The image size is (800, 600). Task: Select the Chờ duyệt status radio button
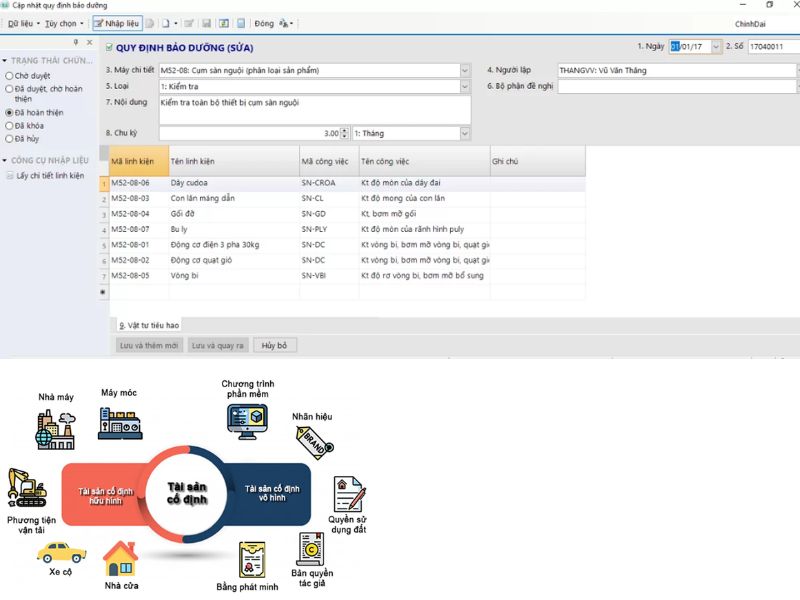10,75
